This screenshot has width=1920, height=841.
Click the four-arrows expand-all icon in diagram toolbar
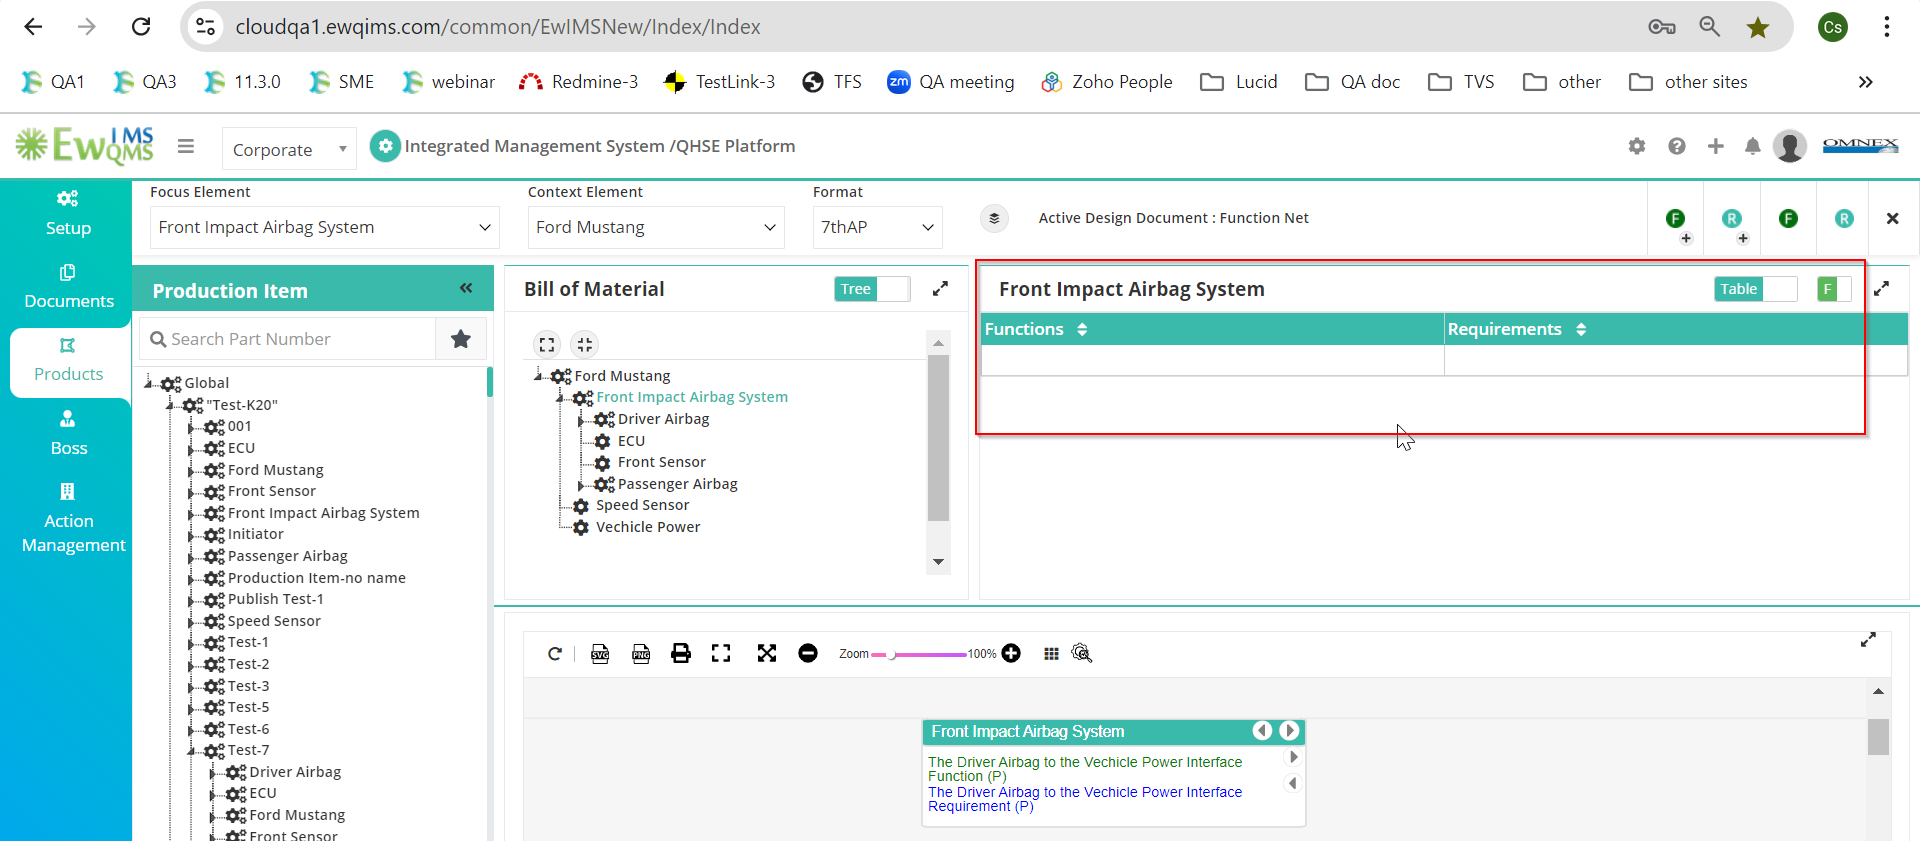coord(767,654)
